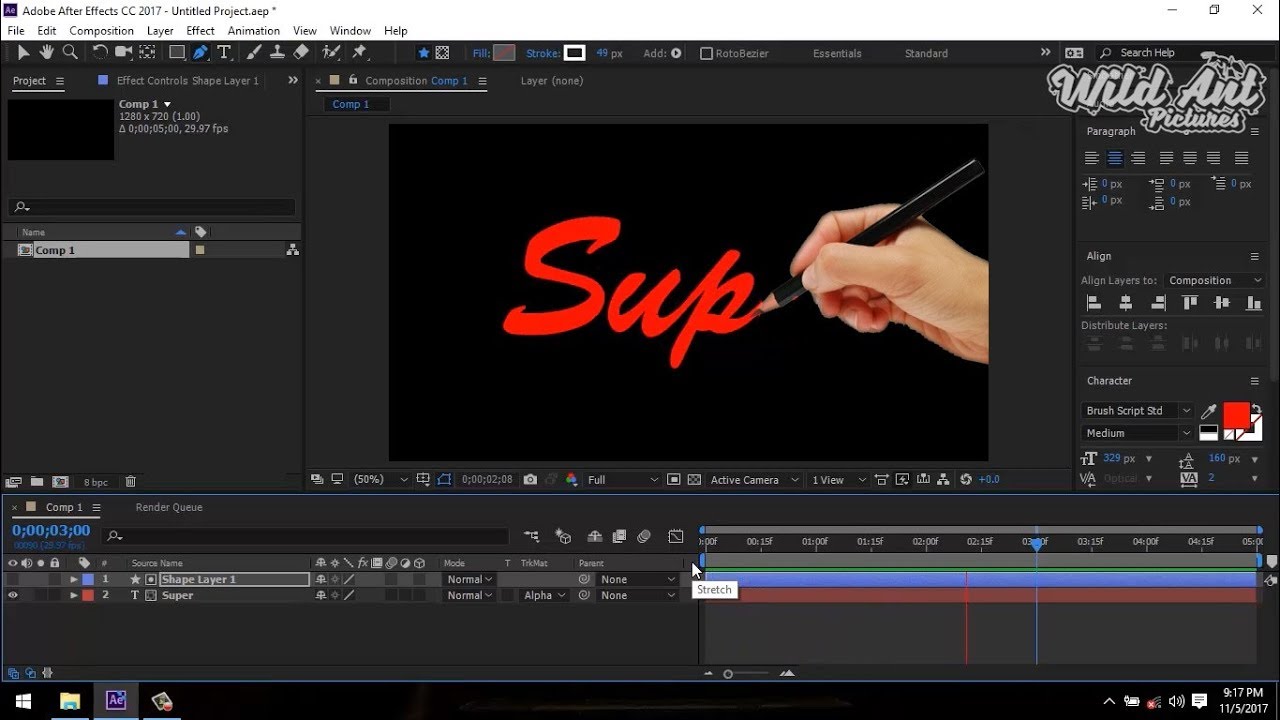Click the character eyedropper icon
Screen dimensions: 1280x720
pyautogui.click(x=1208, y=411)
